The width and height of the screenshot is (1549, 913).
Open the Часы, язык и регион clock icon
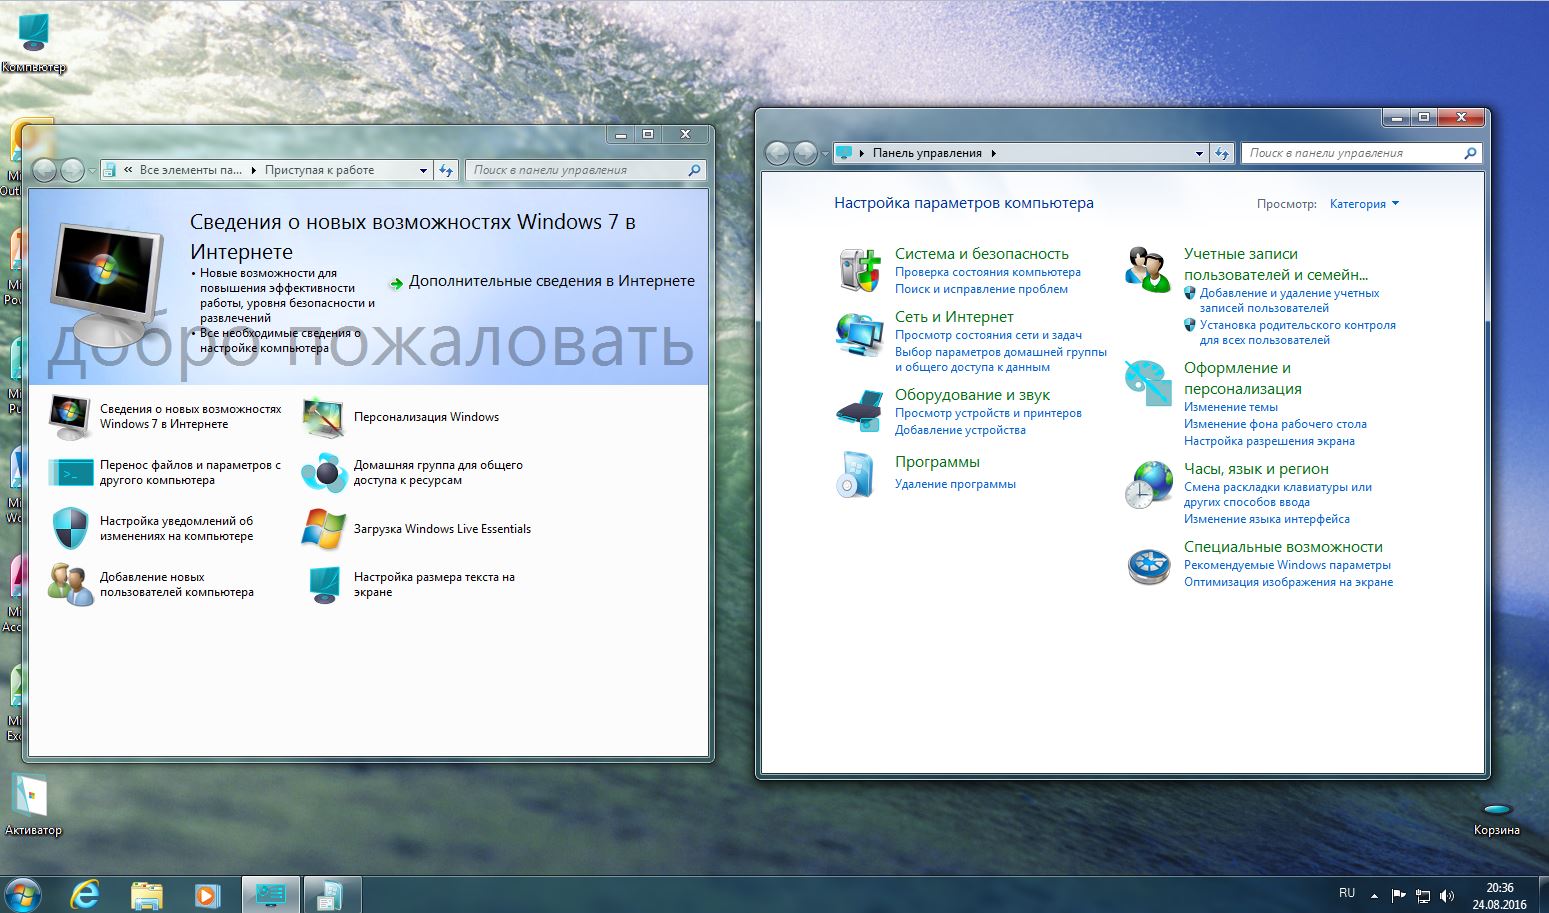pos(1149,485)
